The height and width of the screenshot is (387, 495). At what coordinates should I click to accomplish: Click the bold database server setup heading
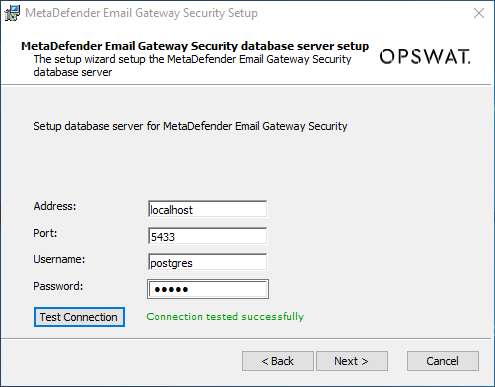195,46
